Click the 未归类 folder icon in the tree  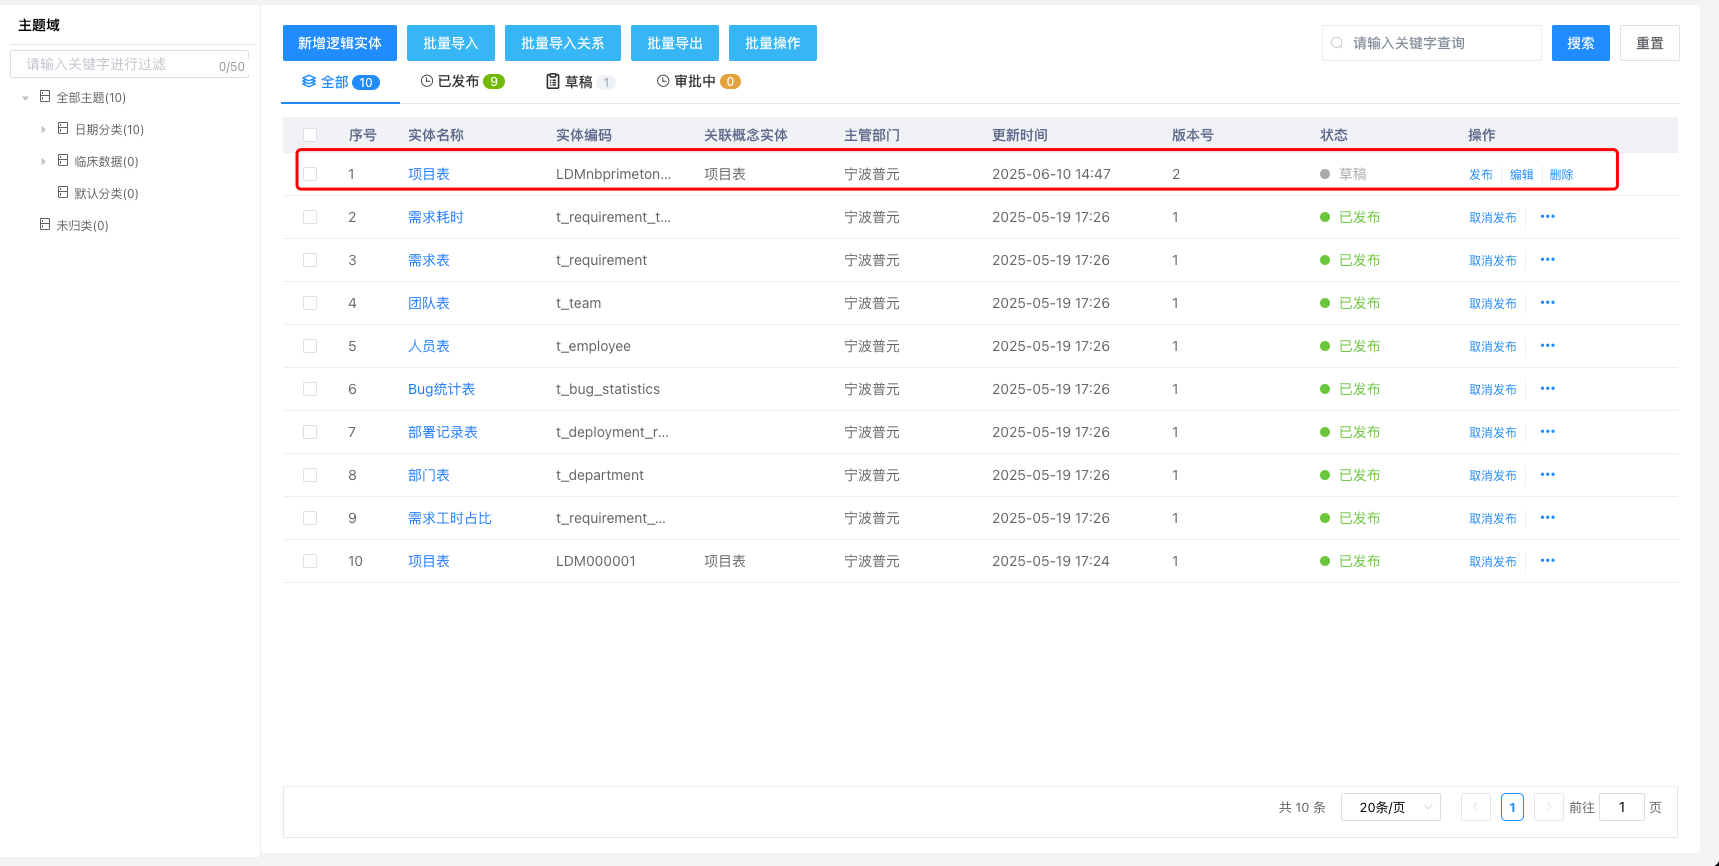(45, 225)
